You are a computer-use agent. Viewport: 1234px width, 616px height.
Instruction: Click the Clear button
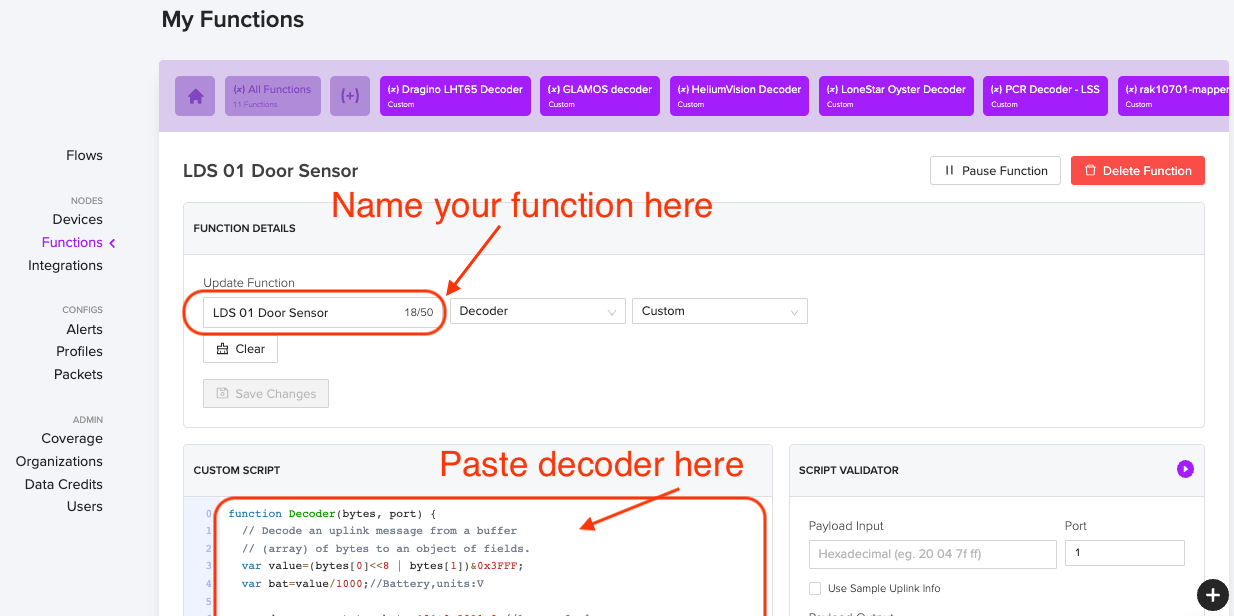240,349
